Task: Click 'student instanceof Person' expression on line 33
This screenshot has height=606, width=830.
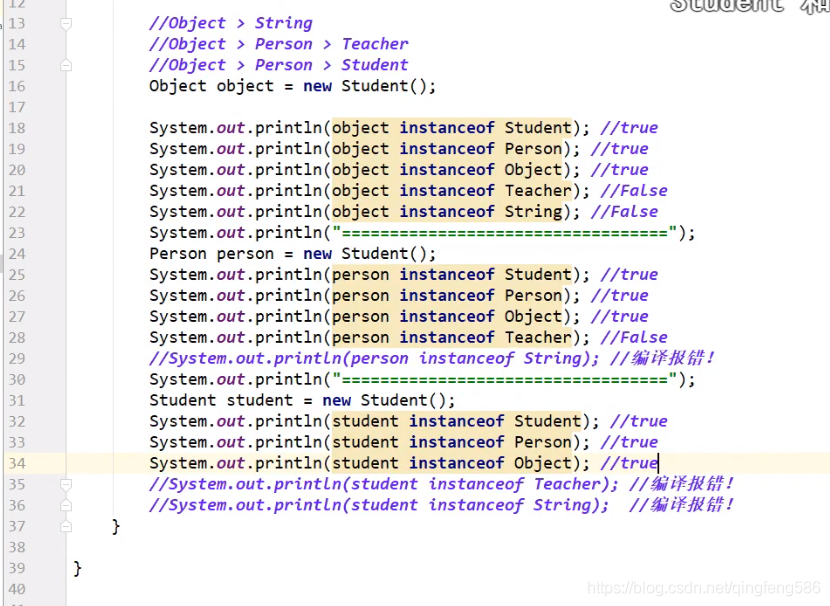Action: pyautogui.click(x=452, y=442)
